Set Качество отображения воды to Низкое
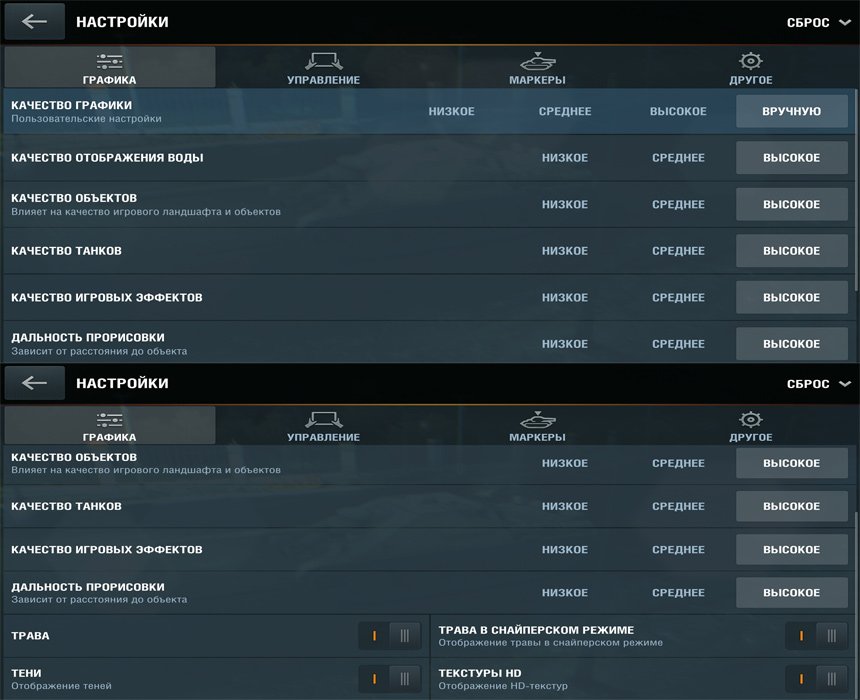Image resolution: width=860 pixels, height=700 pixels. [x=565, y=158]
